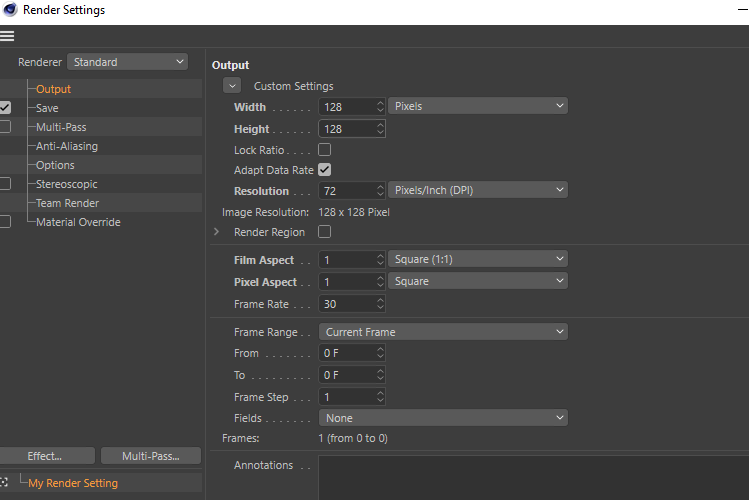The image size is (749, 500).
Task: Open the Renderer dropdown set to Standard
Action: pyautogui.click(x=128, y=62)
